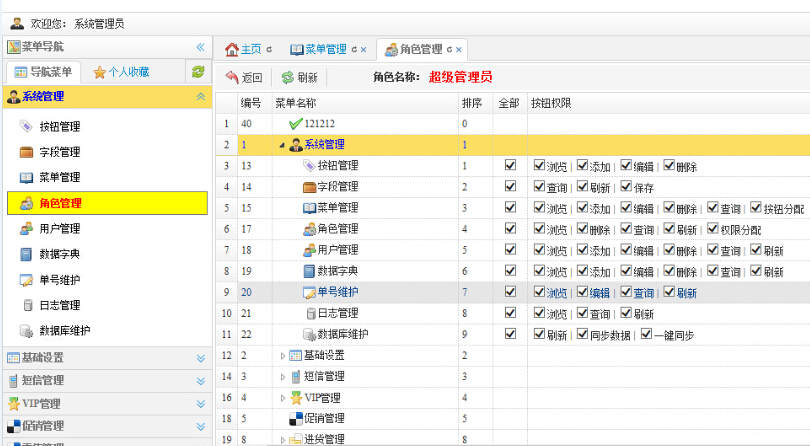Click the 菜单管理 tab reload icon
The height and width of the screenshot is (446, 810).
click(354, 50)
